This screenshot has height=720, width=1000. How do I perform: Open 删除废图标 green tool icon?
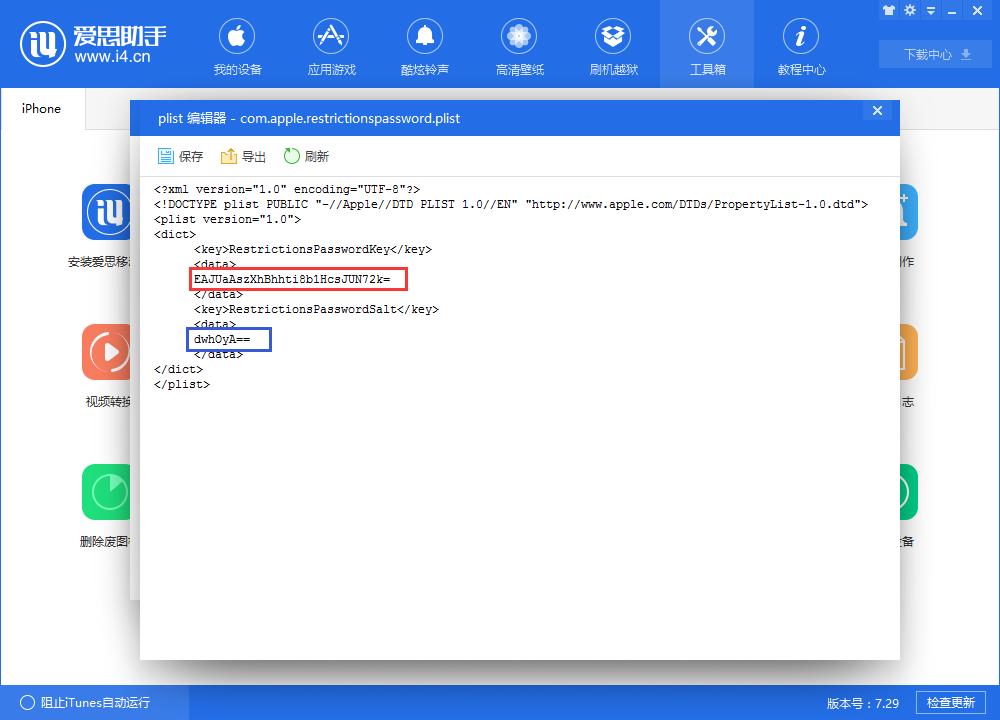(106, 492)
